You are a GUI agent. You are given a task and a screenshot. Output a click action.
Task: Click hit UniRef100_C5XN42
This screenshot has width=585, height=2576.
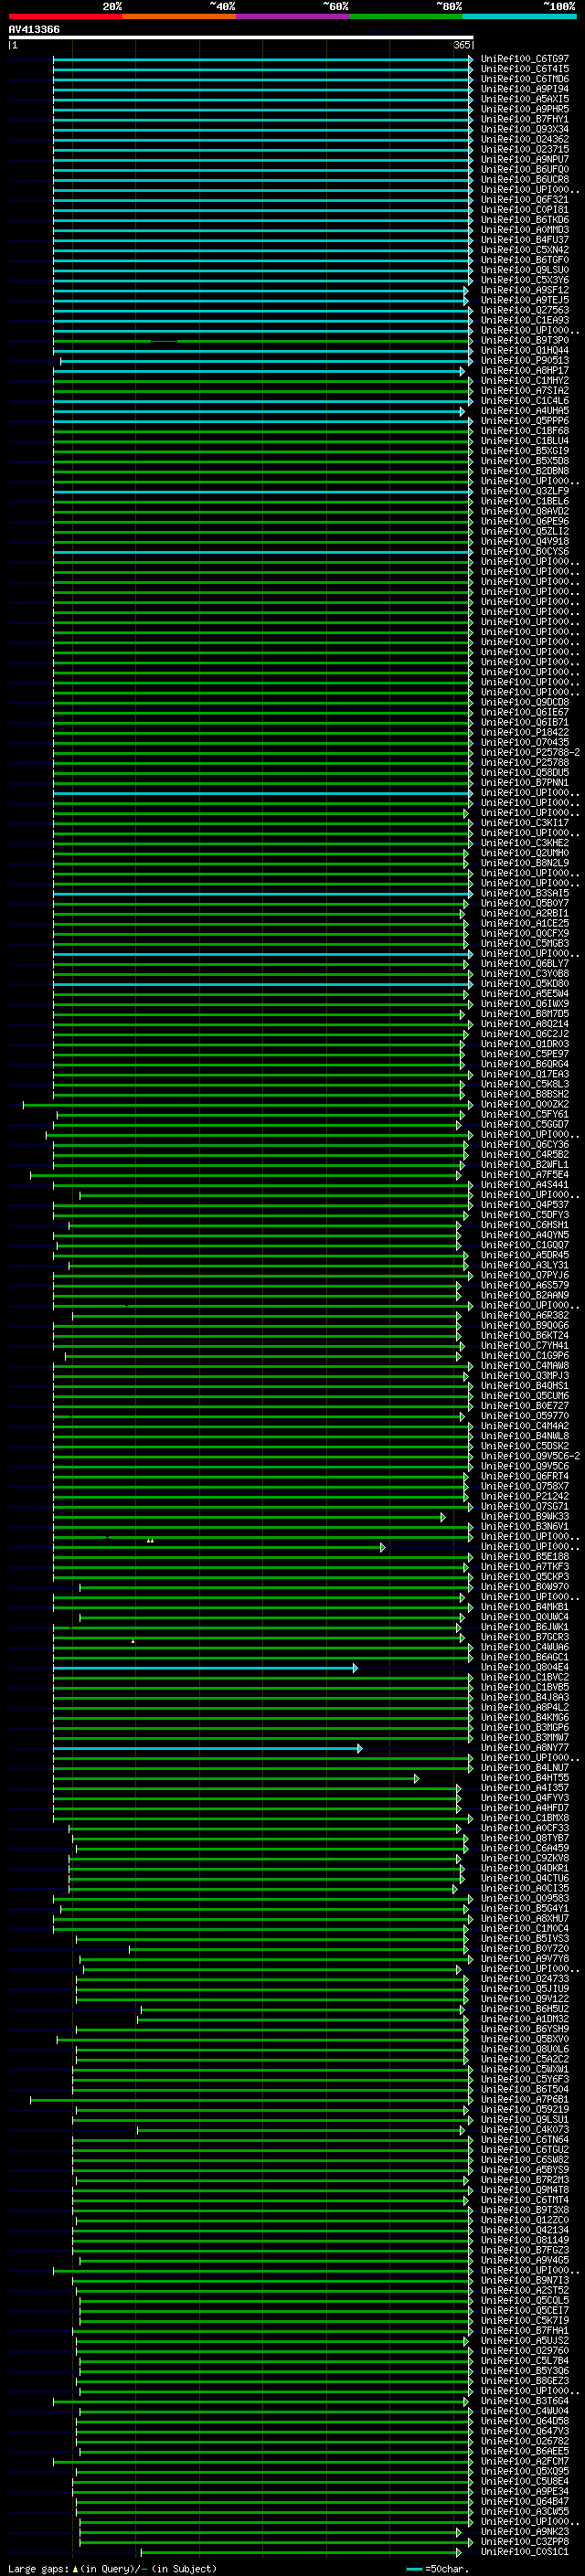[x=525, y=250]
